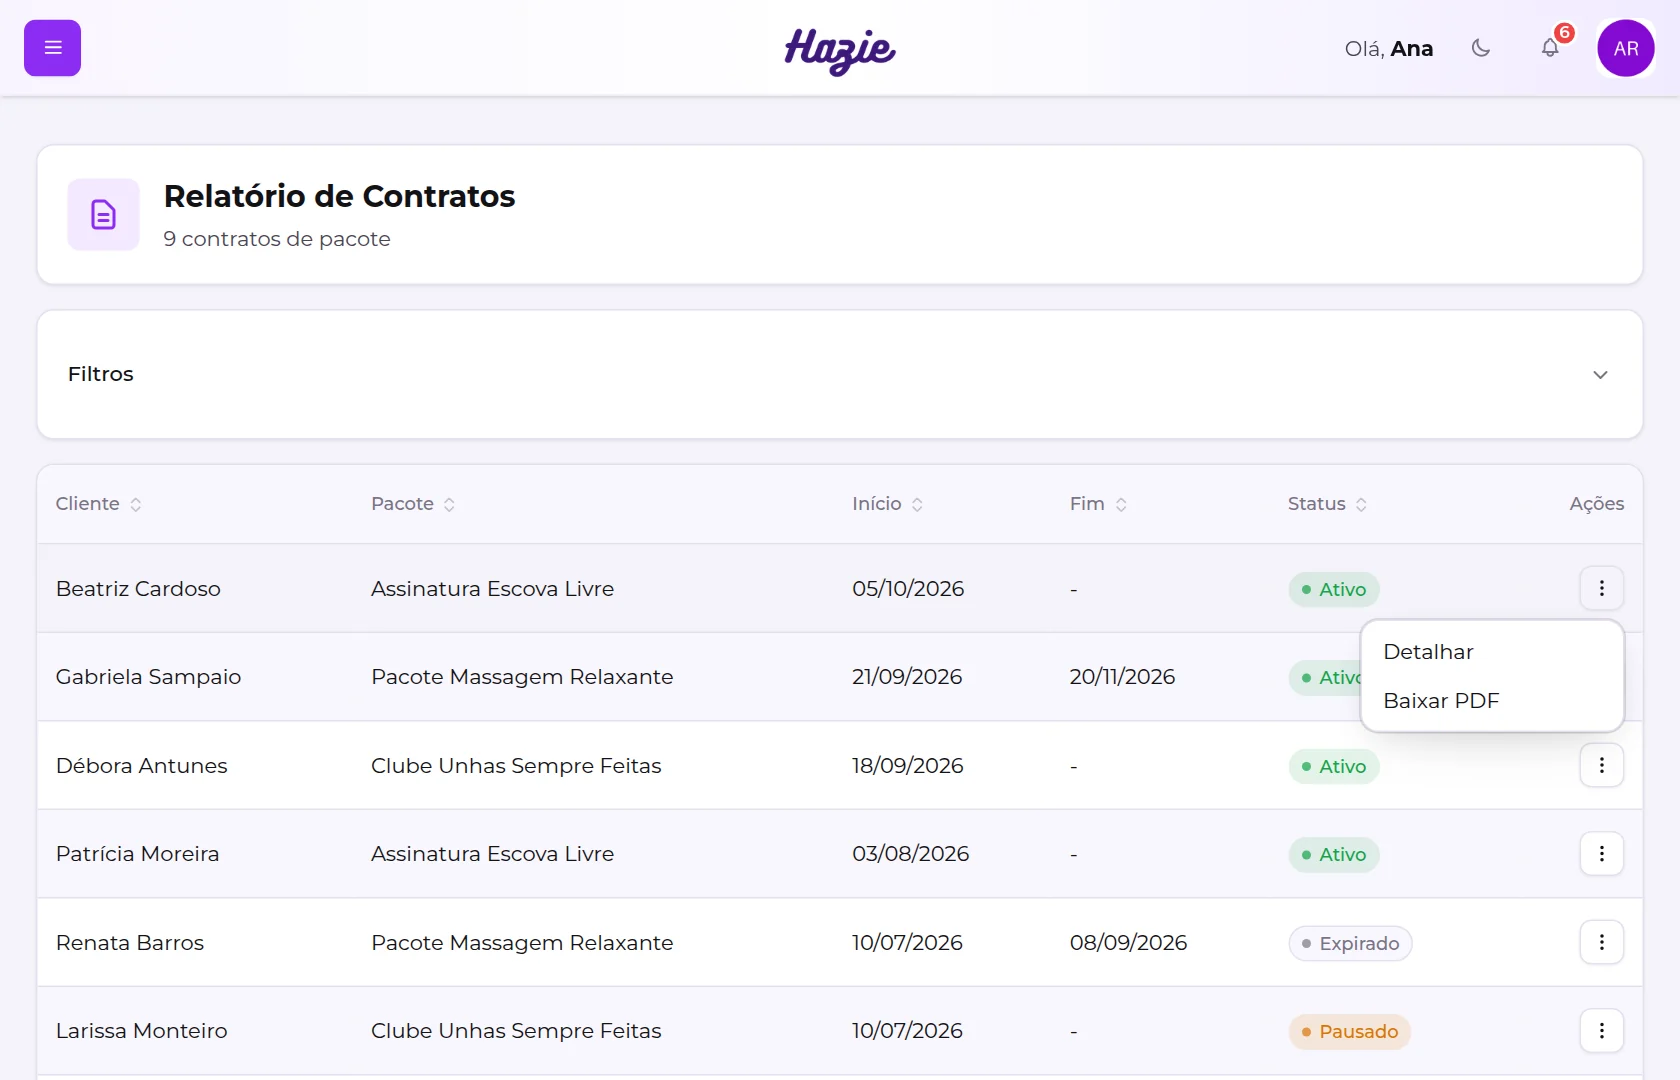This screenshot has width=1680, height=1080.
Task: Click Assinatura Escova Livre in Patrícia row
Action: point(492,854)
